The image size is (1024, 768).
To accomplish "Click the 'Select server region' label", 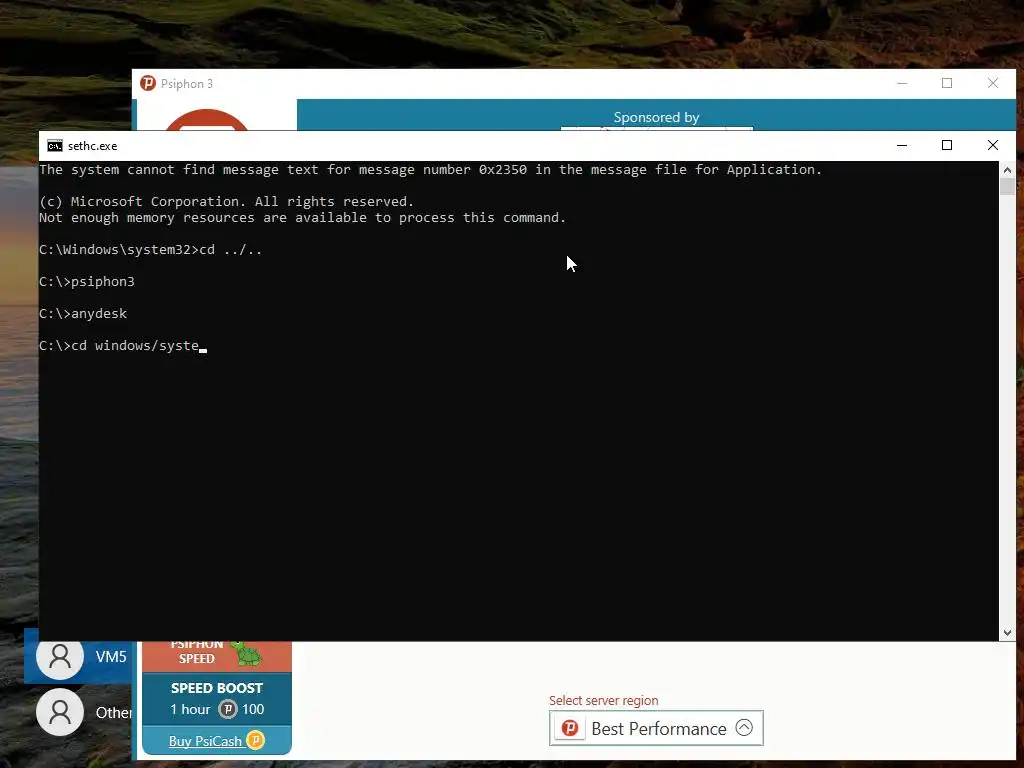I will [x=603, y=700].
